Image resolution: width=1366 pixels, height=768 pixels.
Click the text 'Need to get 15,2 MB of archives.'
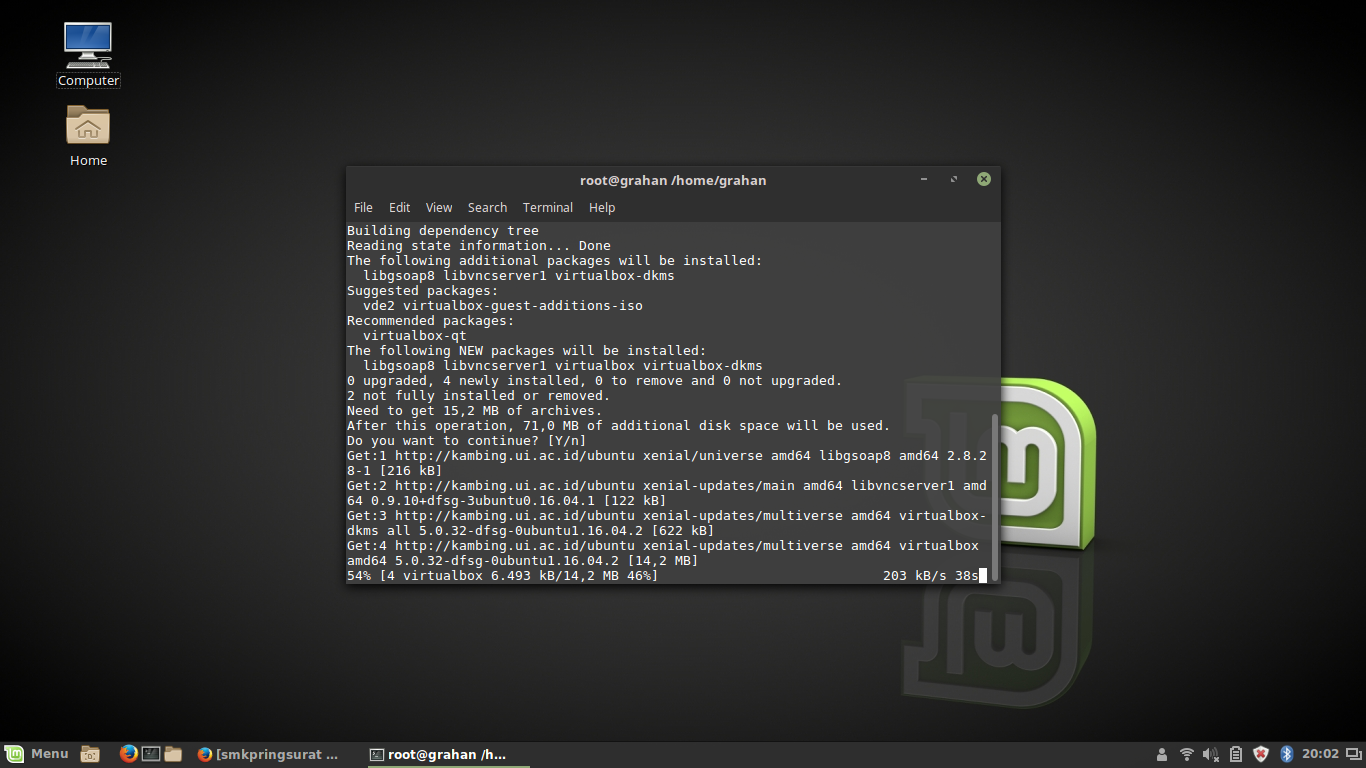click(475, 410)
